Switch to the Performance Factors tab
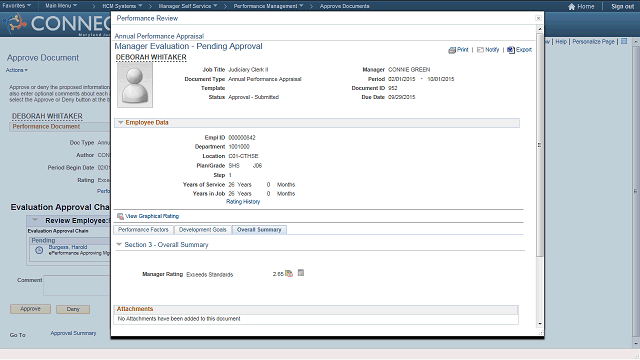 143,230
